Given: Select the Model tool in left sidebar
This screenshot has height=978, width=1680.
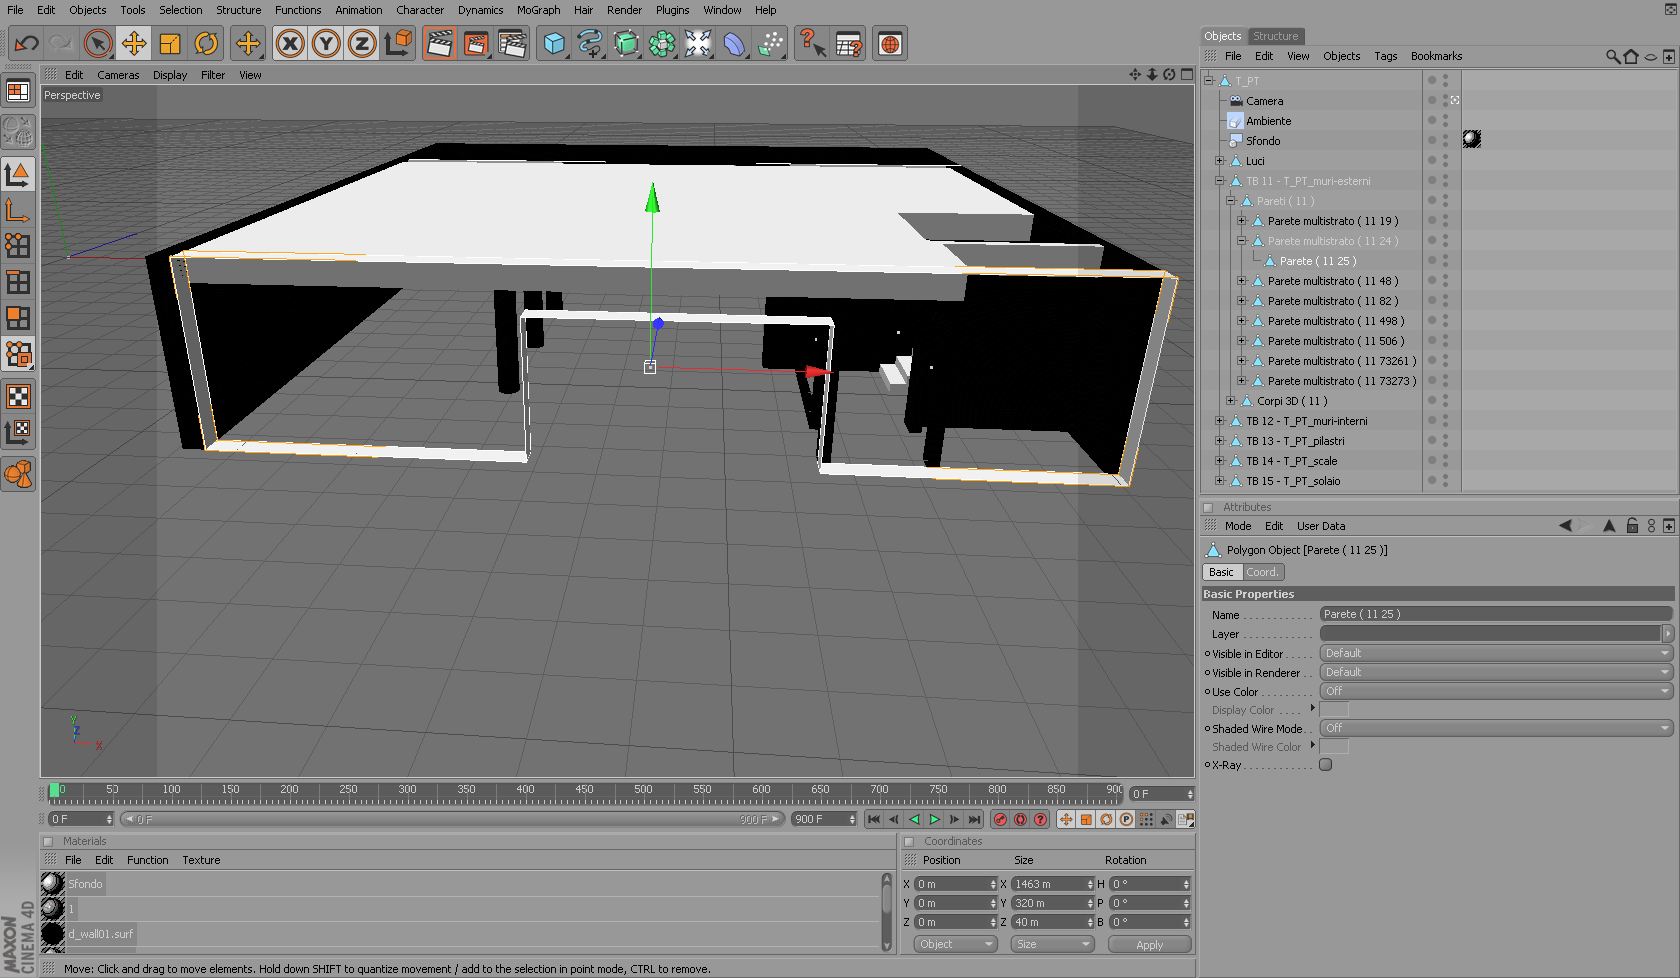Looking at the screenshot, I should point(18,174).
